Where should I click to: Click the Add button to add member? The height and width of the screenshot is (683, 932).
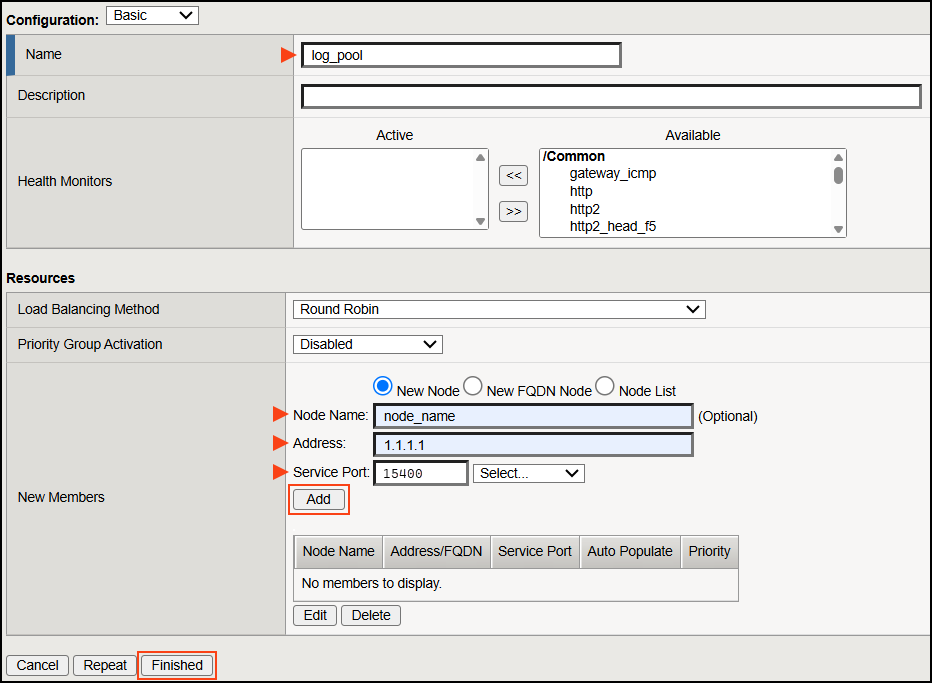[318, 499]
